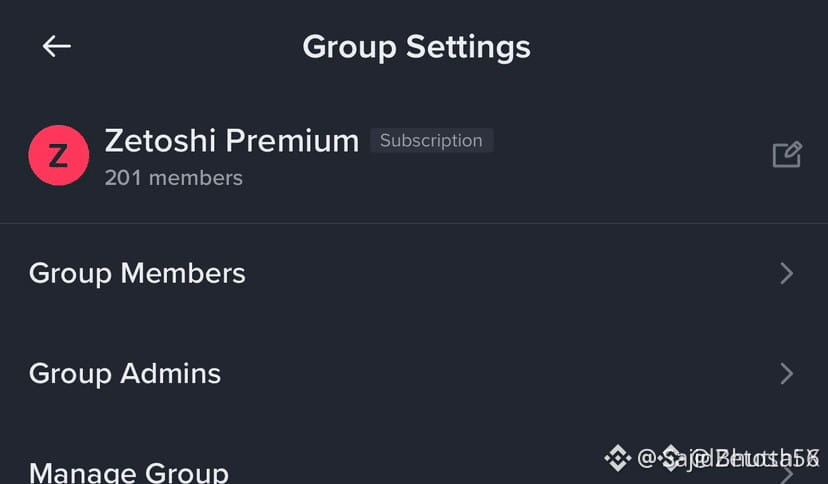Tap the 201 members count

coord(174,178)
